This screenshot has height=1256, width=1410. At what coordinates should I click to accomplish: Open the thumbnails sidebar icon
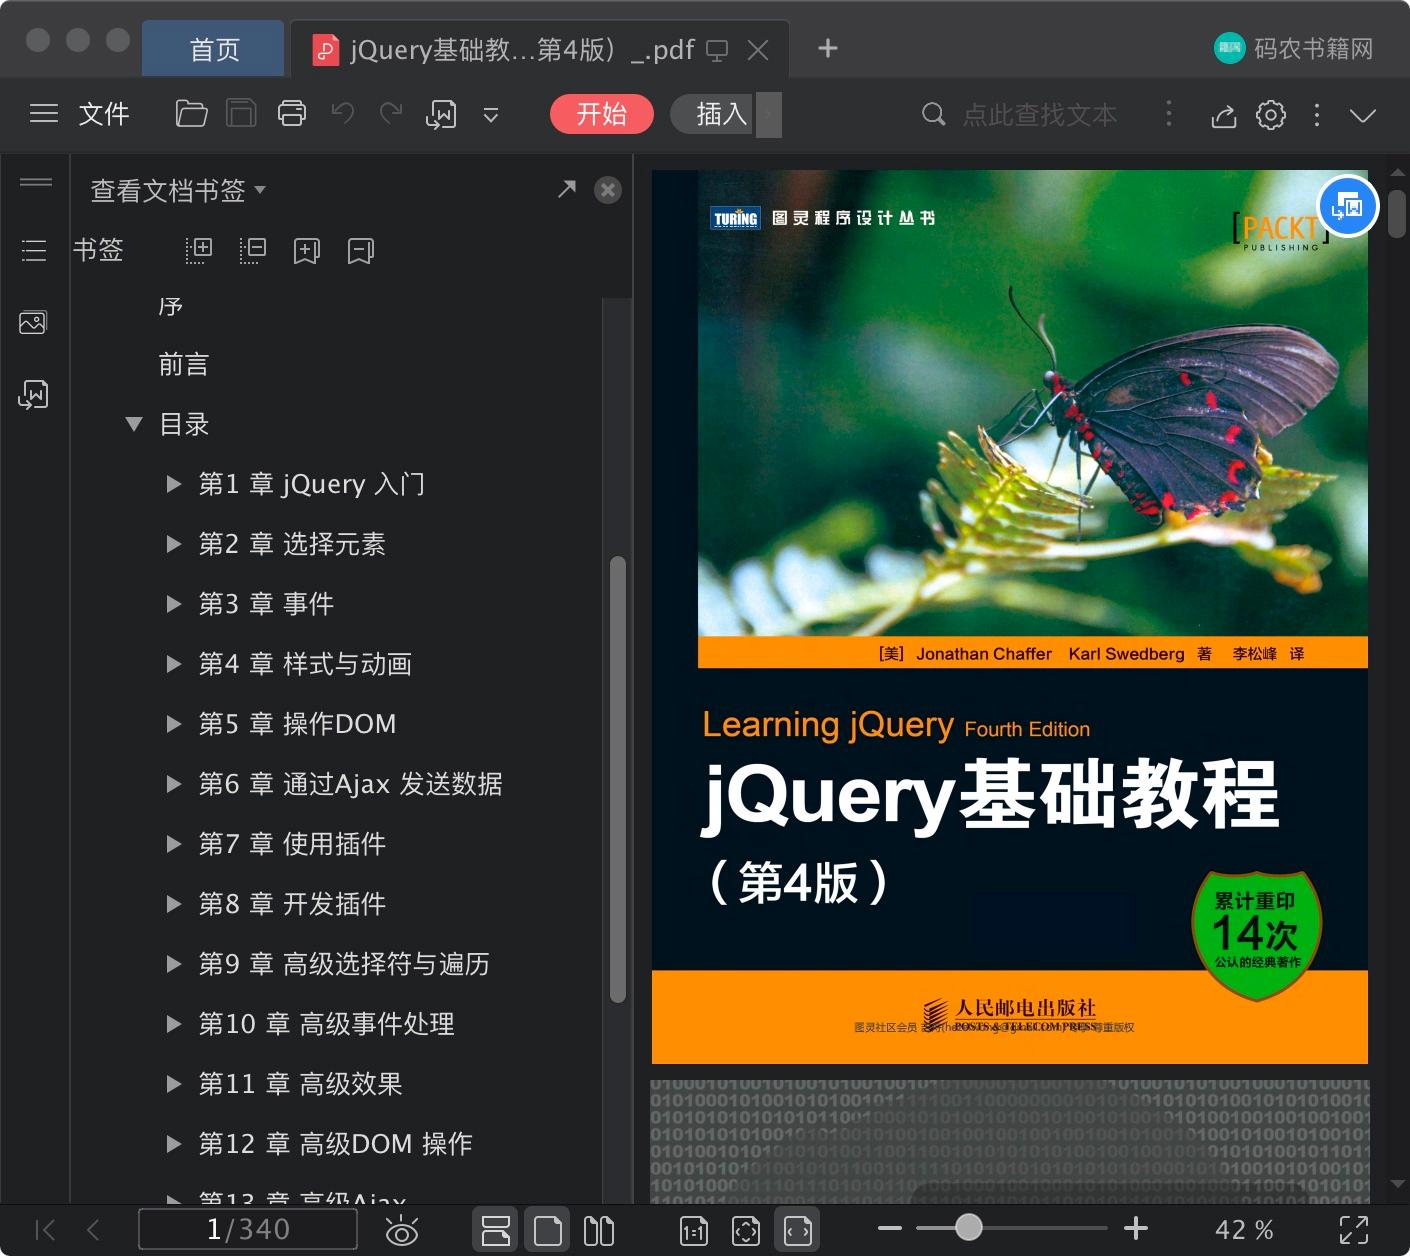(33, 322)
